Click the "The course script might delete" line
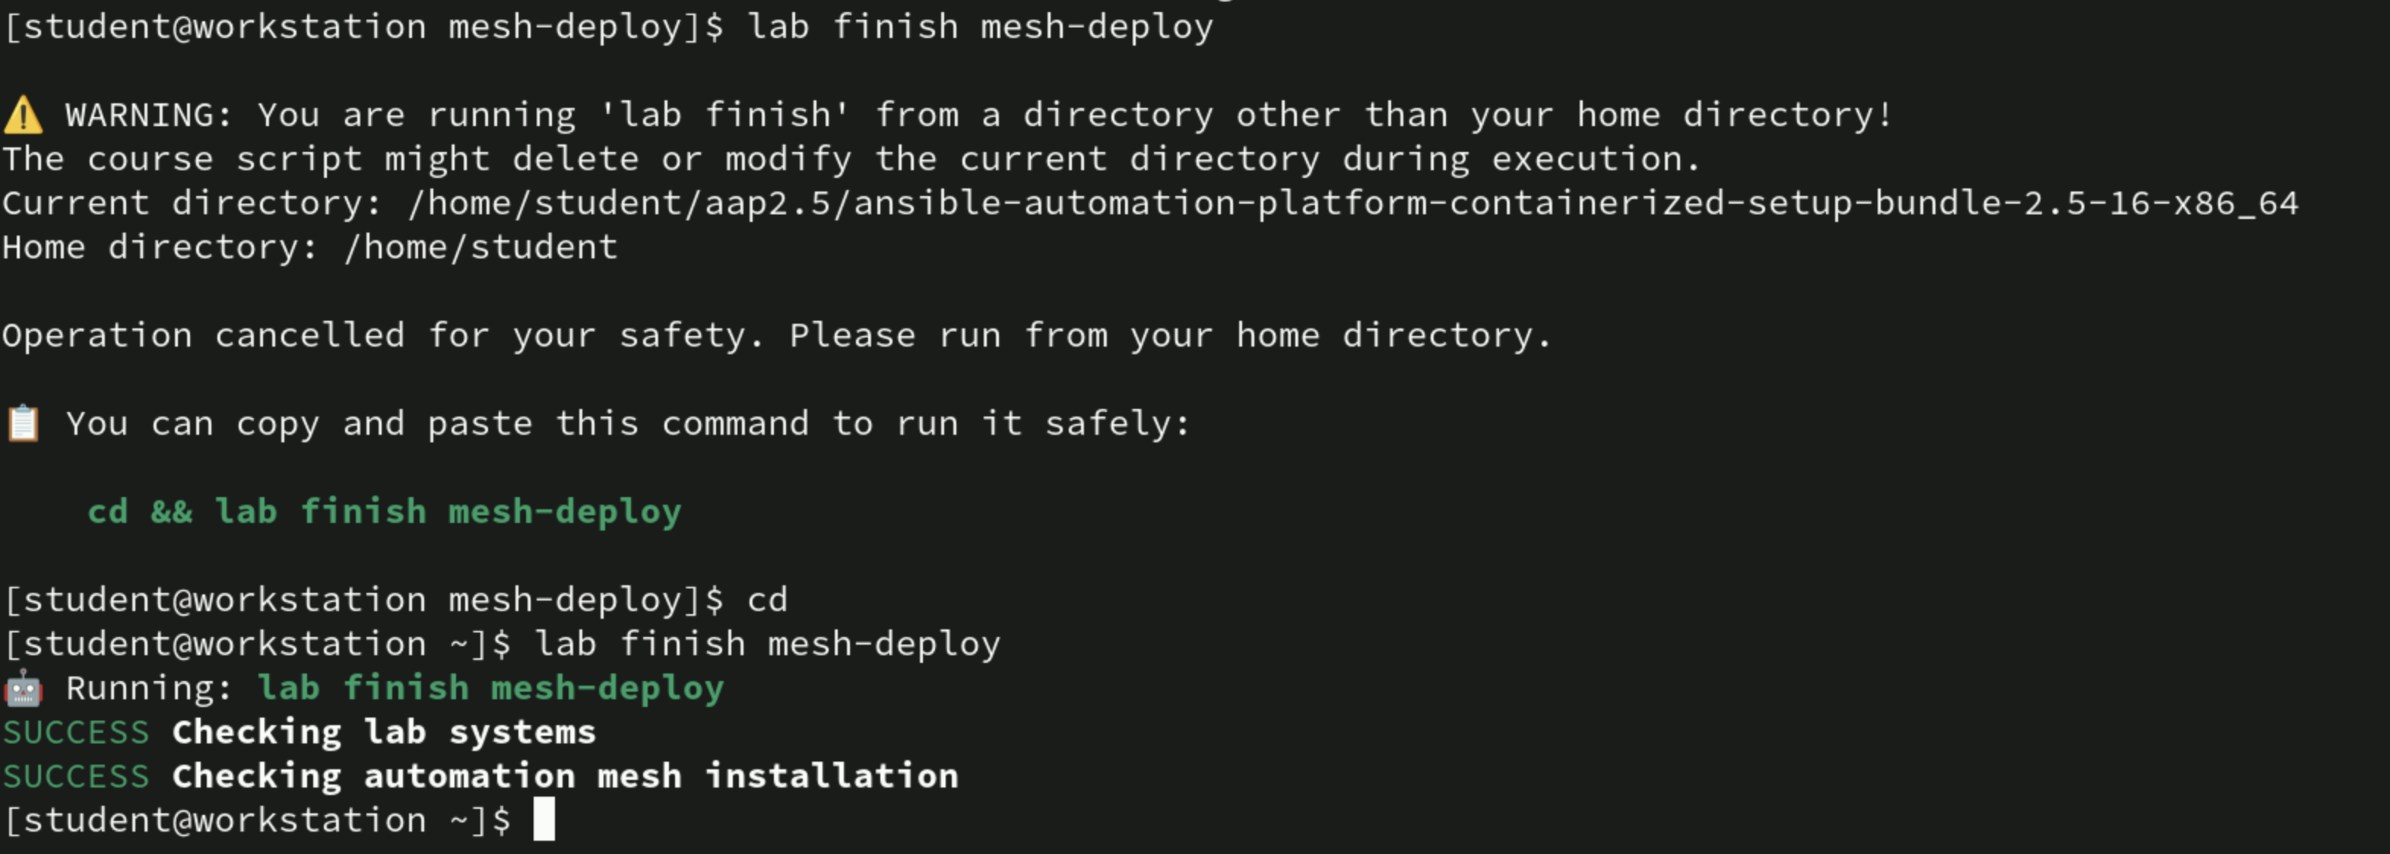 coord(850,160)
